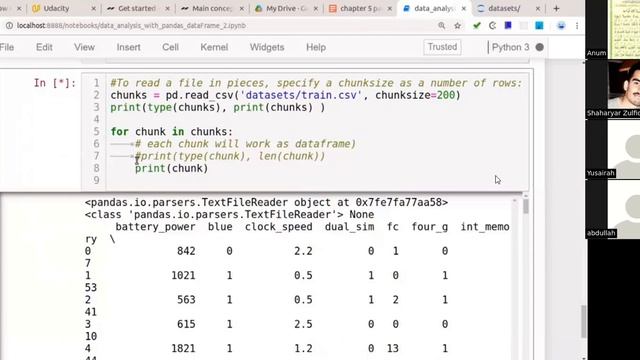The height and width of the screenshot is (360, 640).
Task: Click the clock_speed value 2.5
Action: (x=303, y=324)
